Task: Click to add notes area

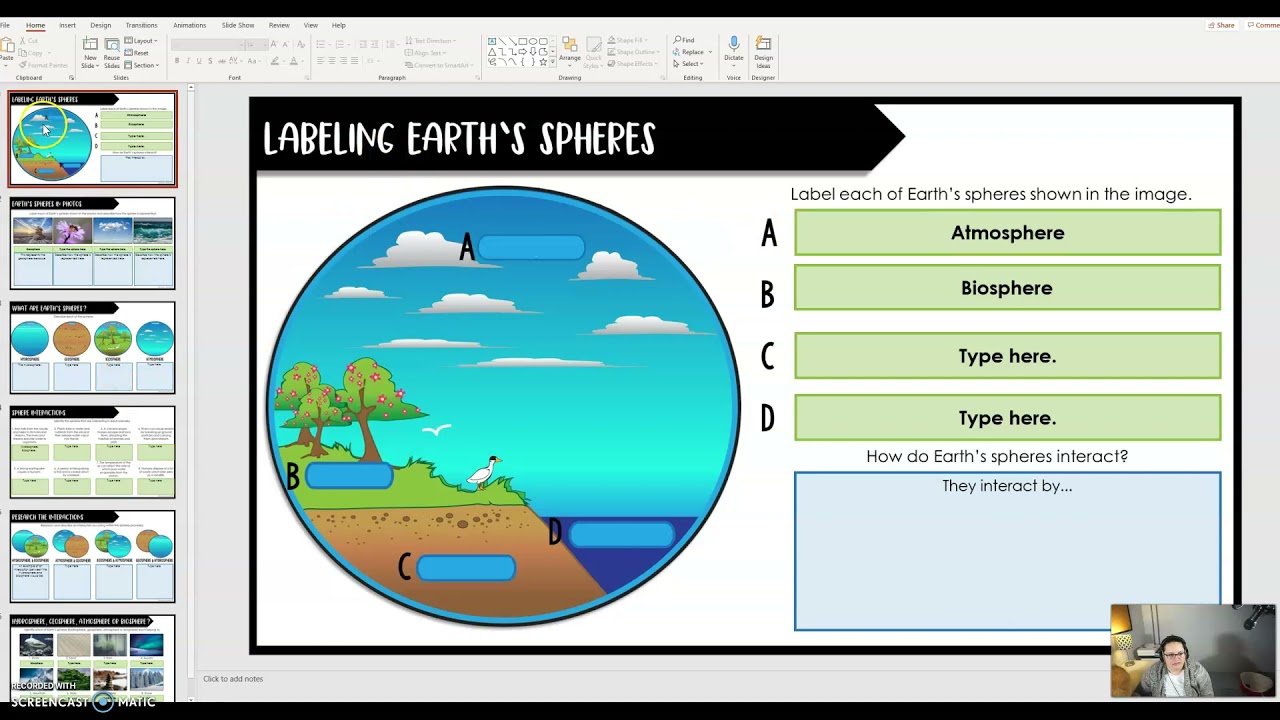Action: point(233,679)
